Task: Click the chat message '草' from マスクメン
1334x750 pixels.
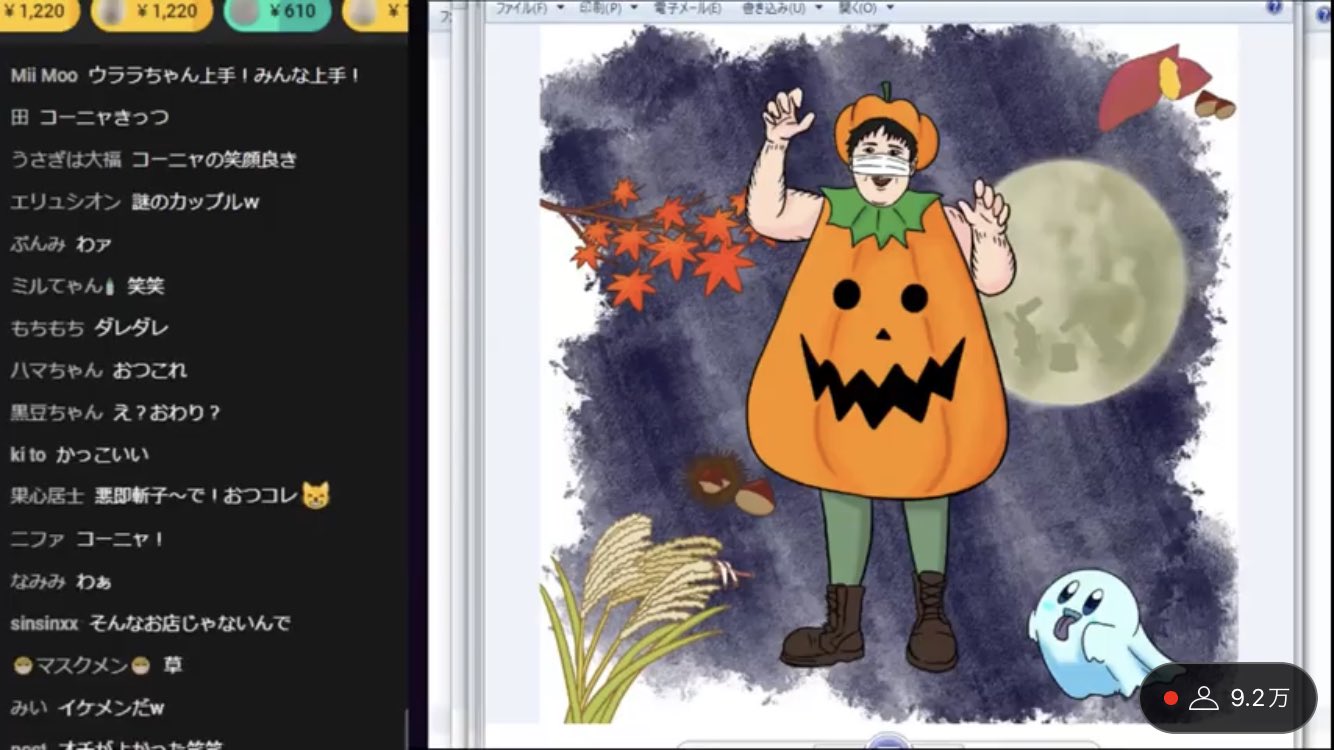Action: pos(173,665)
